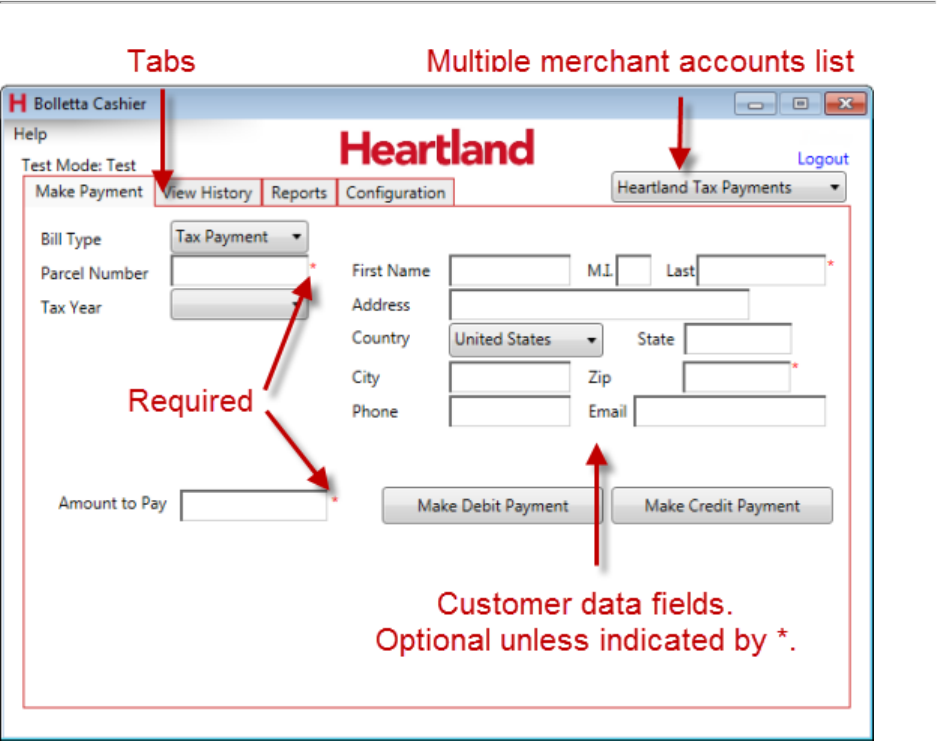Click the Heartland logo
The height and width of the screenshot is (741, 937).
coord(437,148)
